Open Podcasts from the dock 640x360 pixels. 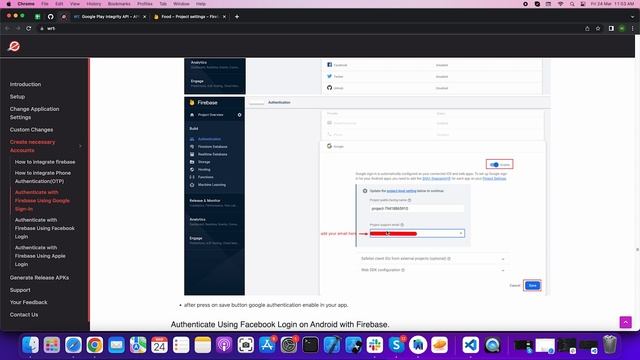(224, 345)
